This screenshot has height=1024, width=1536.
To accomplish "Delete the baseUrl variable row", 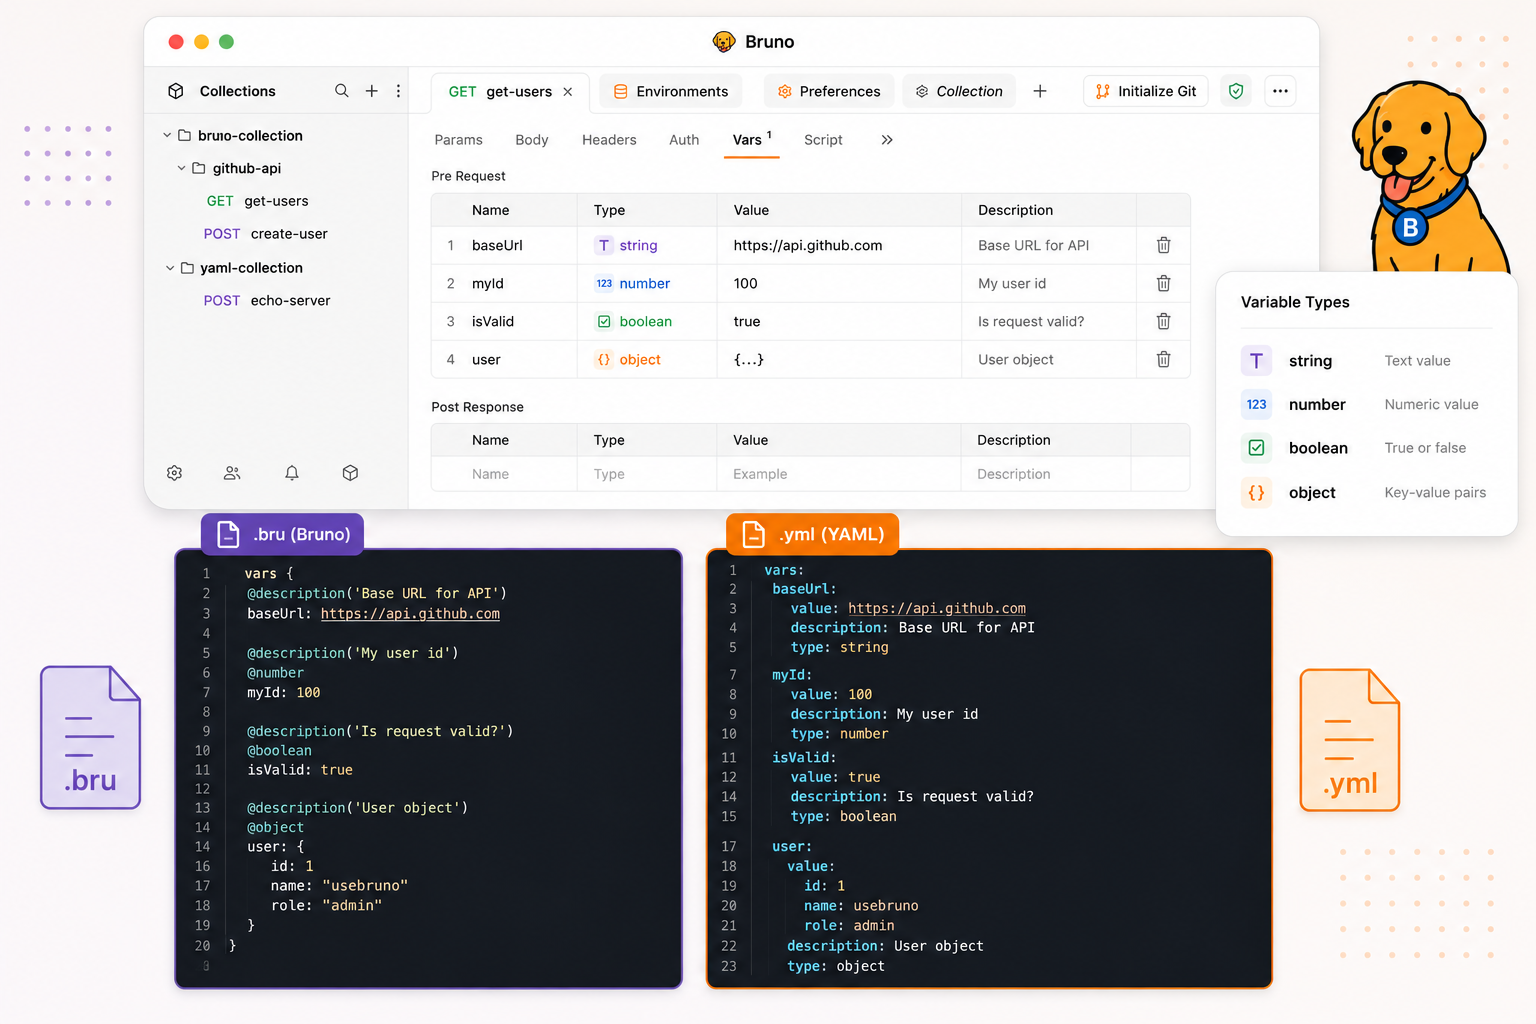I will pos(1164,245).
